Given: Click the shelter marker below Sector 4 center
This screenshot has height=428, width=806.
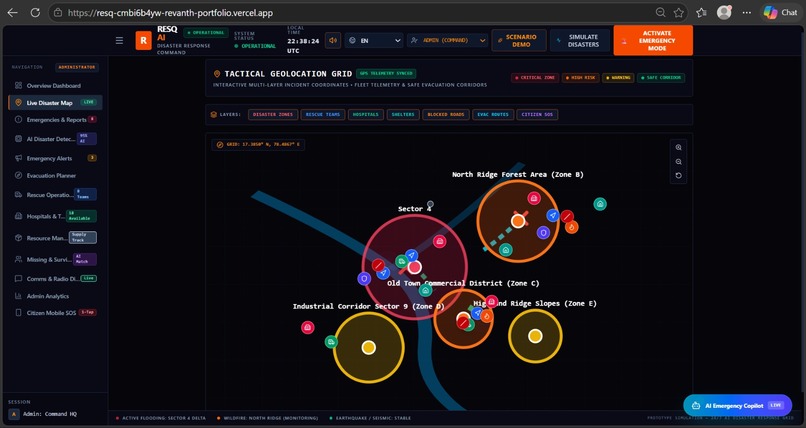Looking at the screenshot, I should click(425, 291).
